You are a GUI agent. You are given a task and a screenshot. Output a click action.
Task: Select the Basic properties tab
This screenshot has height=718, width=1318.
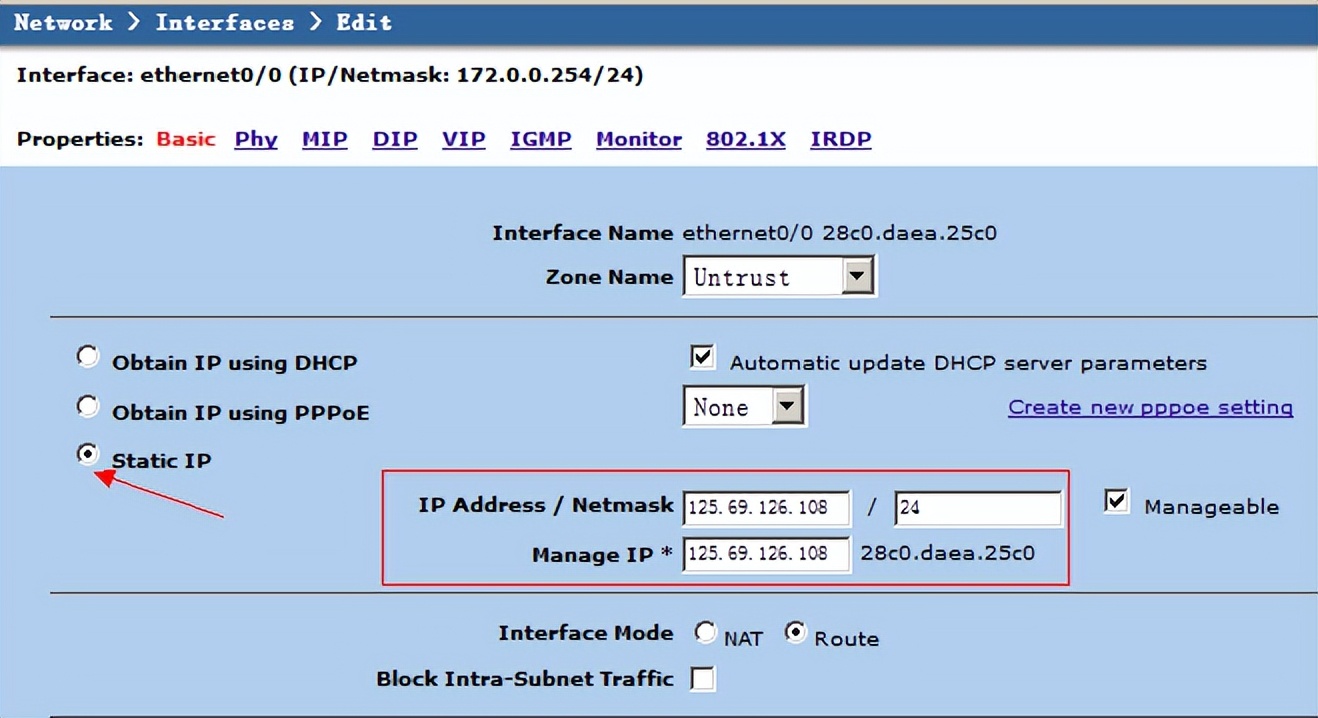pos(186,139)
